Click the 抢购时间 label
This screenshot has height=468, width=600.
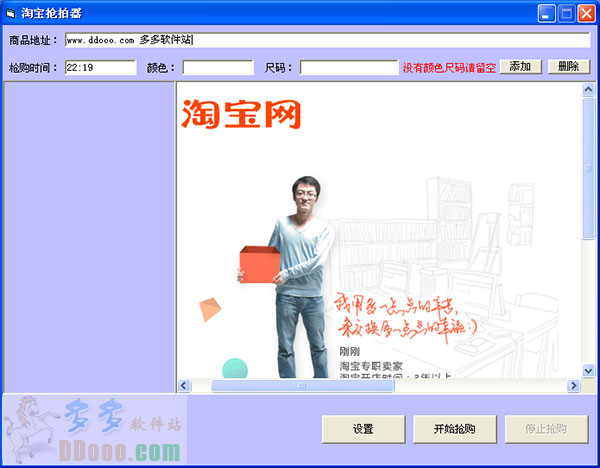33,68
